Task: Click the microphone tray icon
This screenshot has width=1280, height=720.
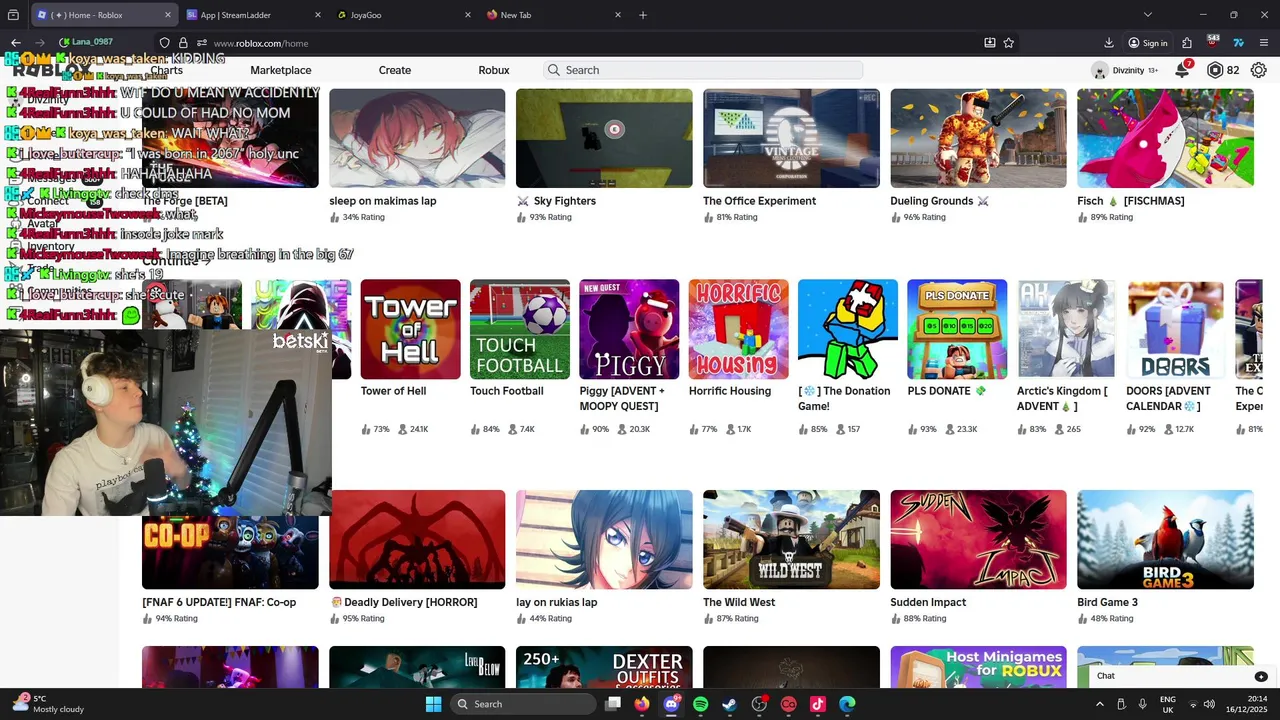Action: coord(1142,704)
